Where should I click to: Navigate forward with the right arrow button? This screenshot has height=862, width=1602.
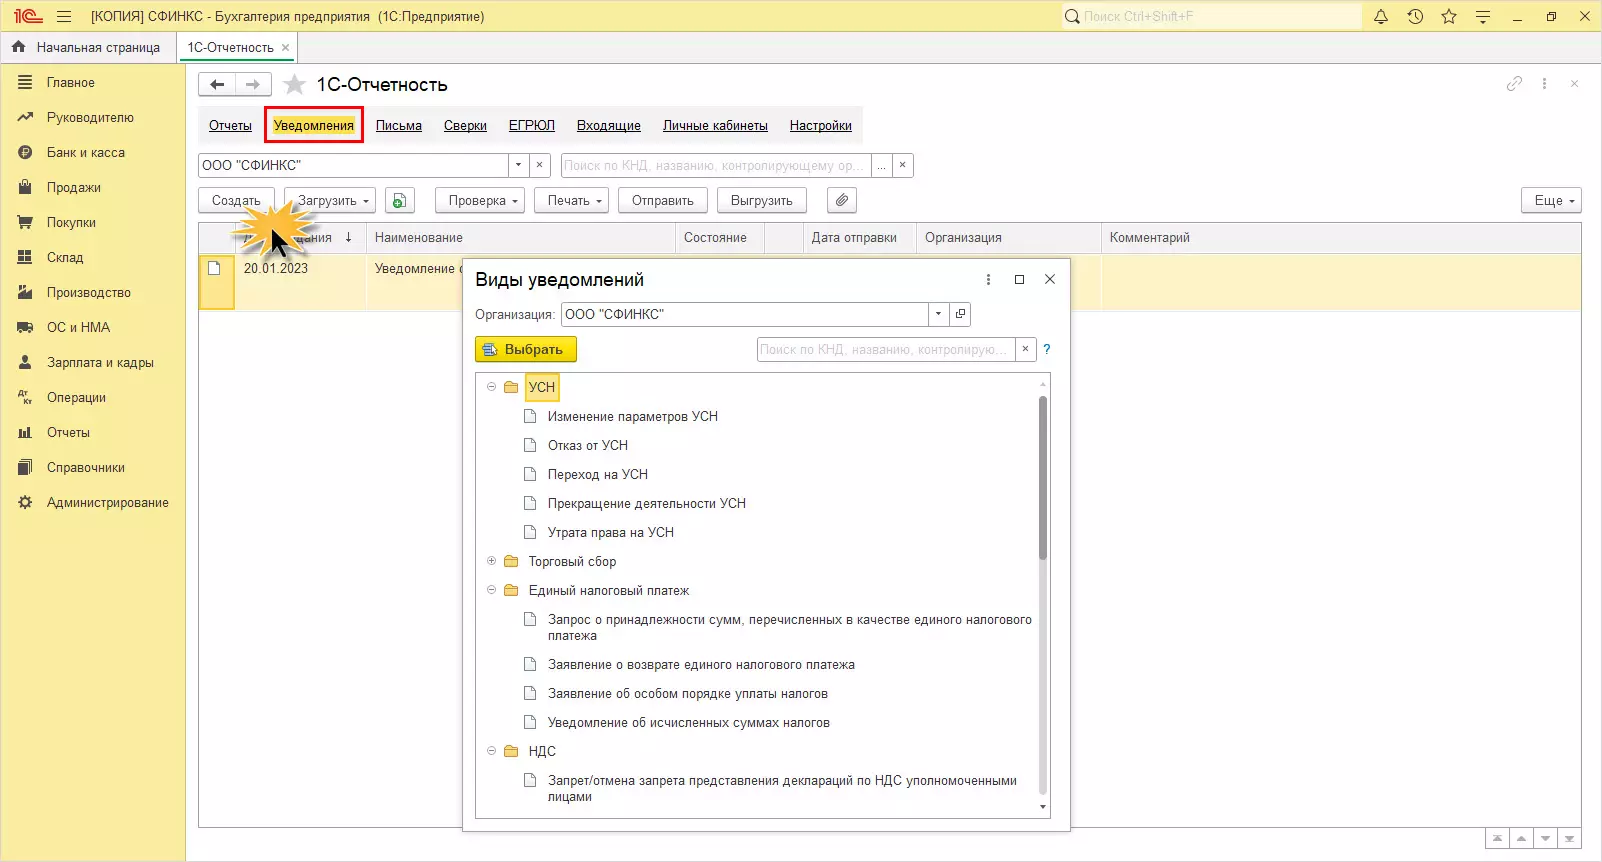253,85
